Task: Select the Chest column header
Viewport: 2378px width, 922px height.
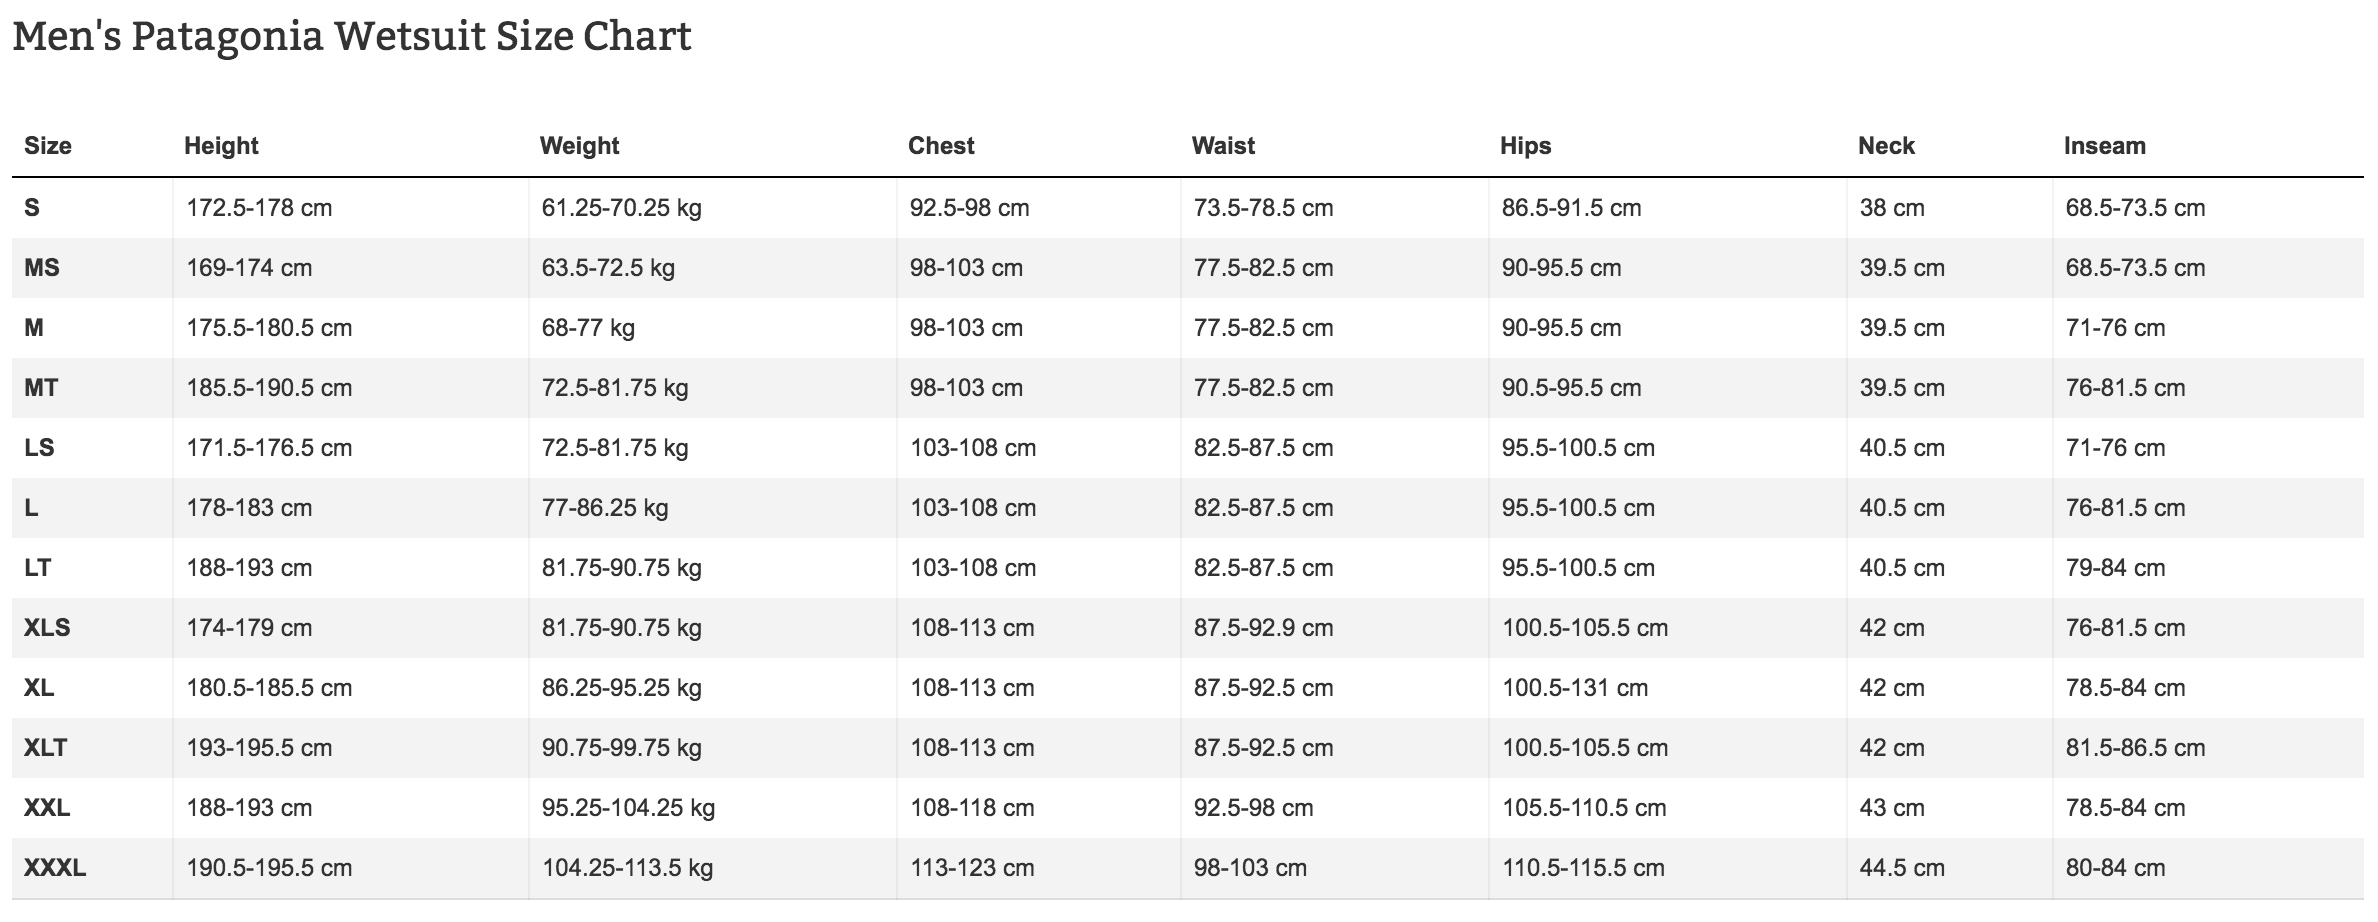Action: click(x=941, y=146)
